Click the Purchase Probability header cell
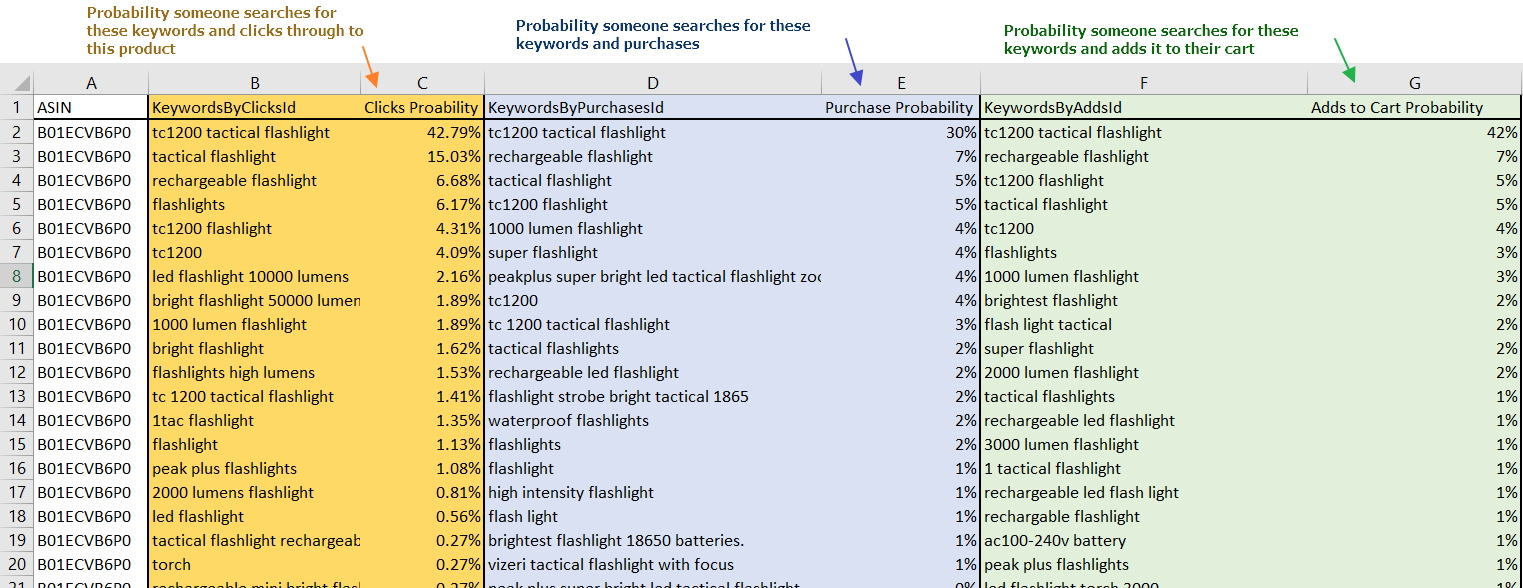 pos(901,108)
